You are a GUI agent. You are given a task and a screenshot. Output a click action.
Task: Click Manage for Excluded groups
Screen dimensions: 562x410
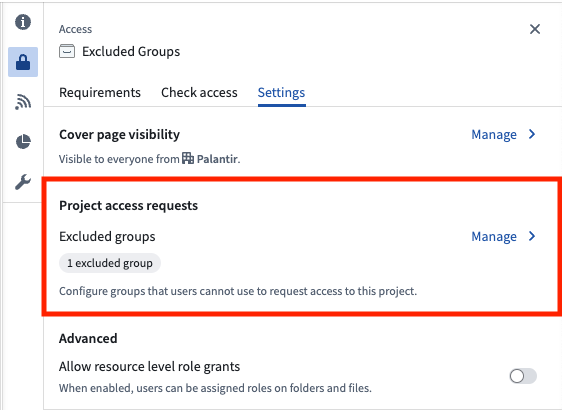coord(494,237)
